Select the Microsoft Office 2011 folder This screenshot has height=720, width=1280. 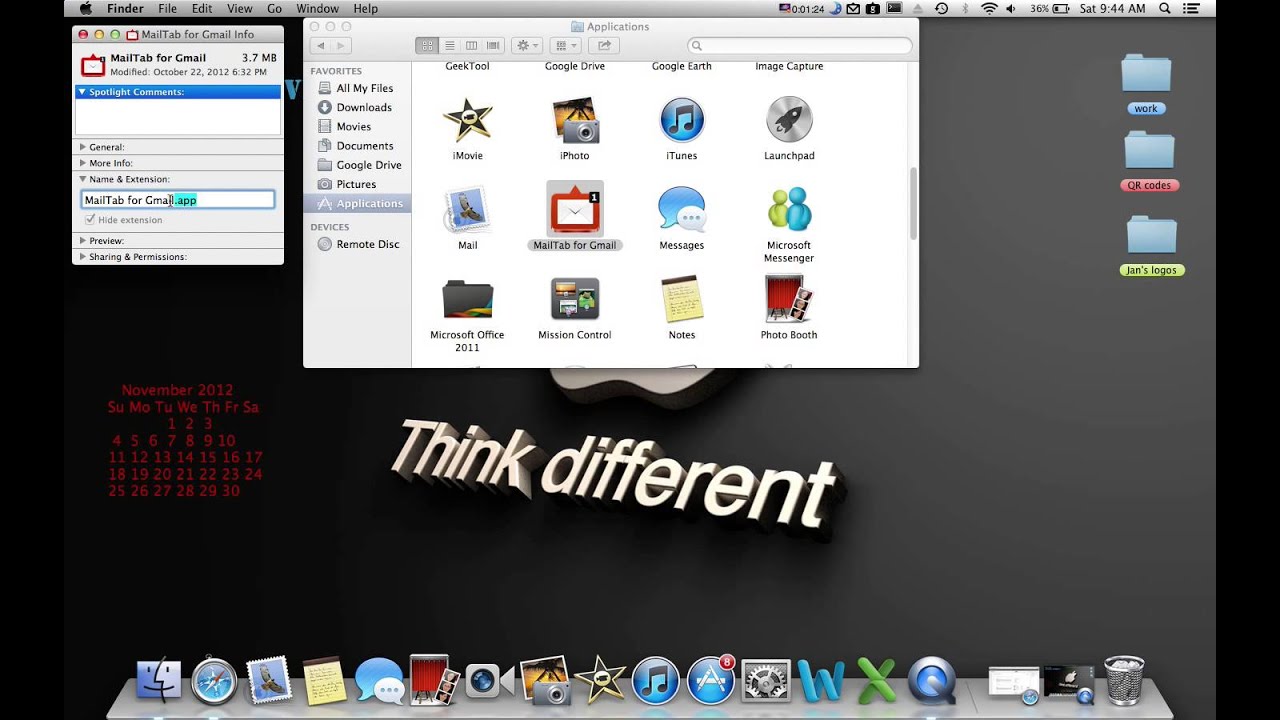click(x=467, y=299)
